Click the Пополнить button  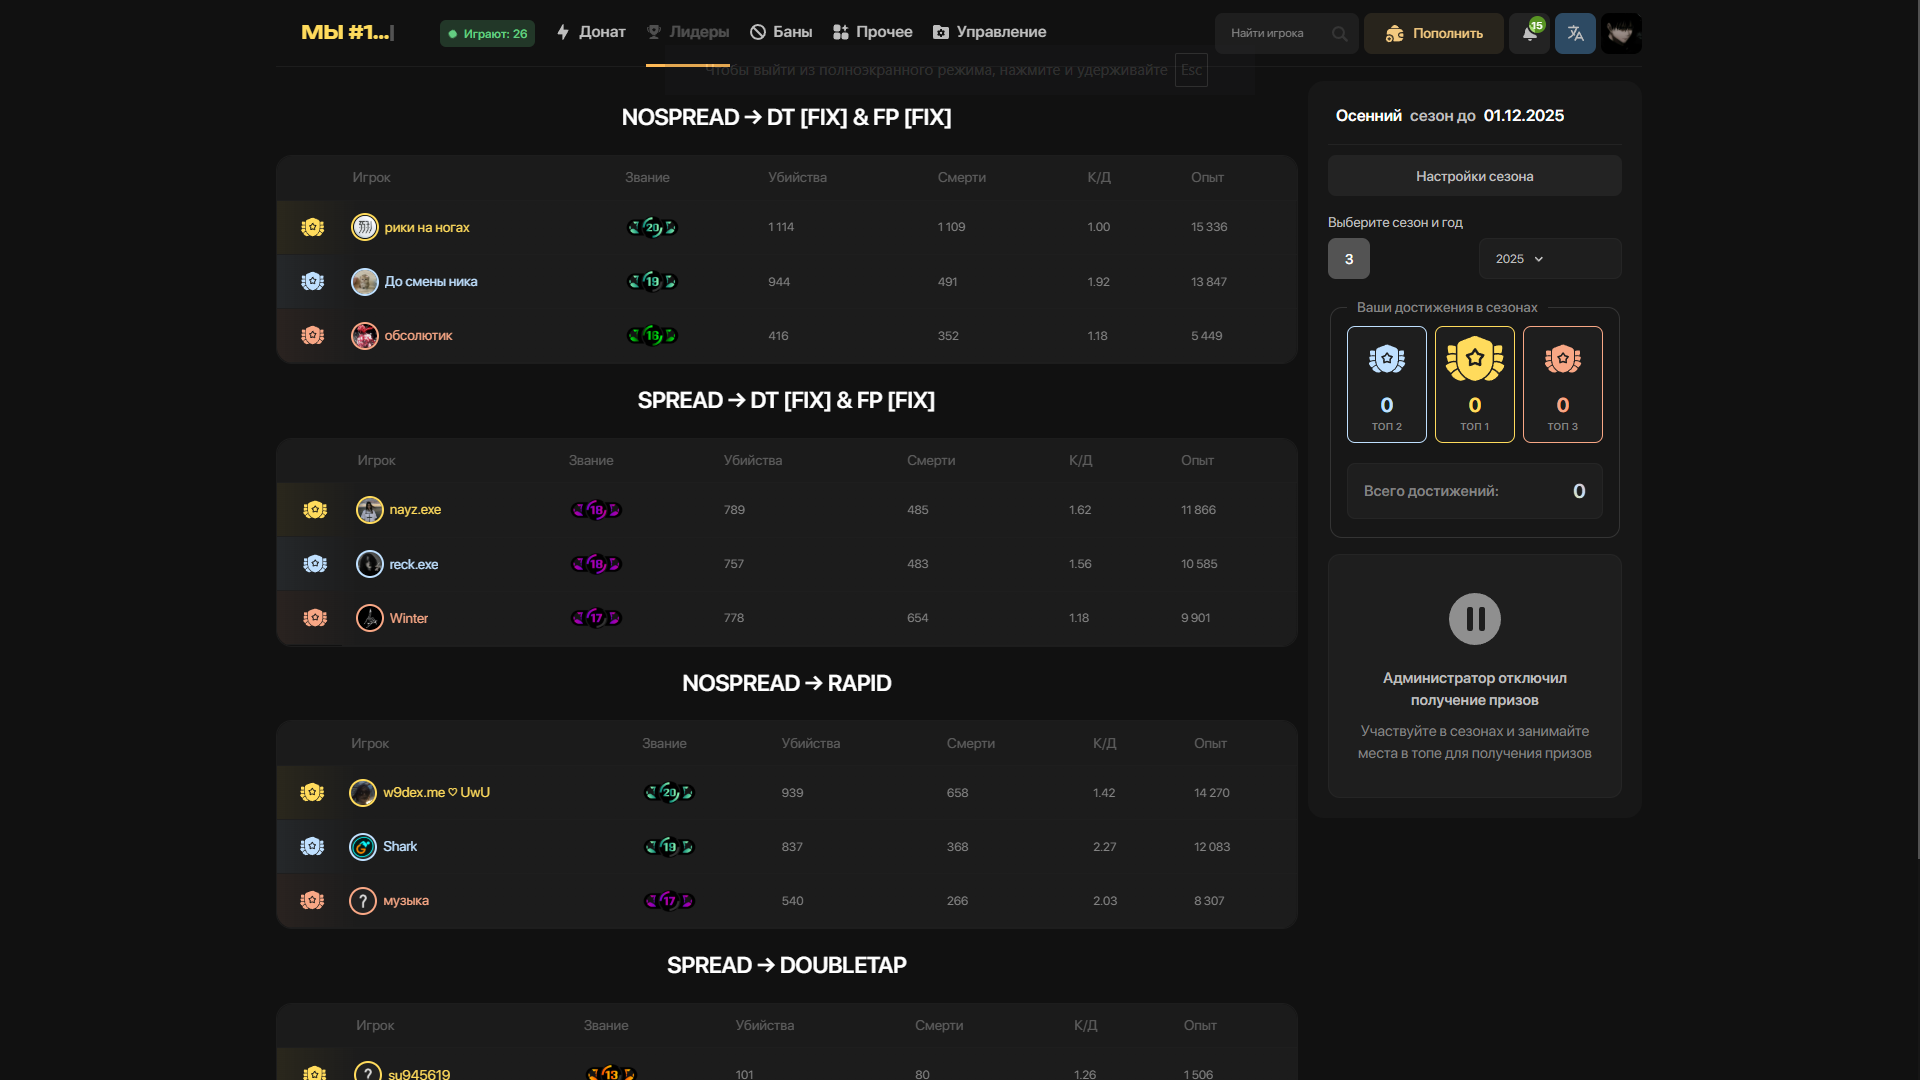[1433, 33]
